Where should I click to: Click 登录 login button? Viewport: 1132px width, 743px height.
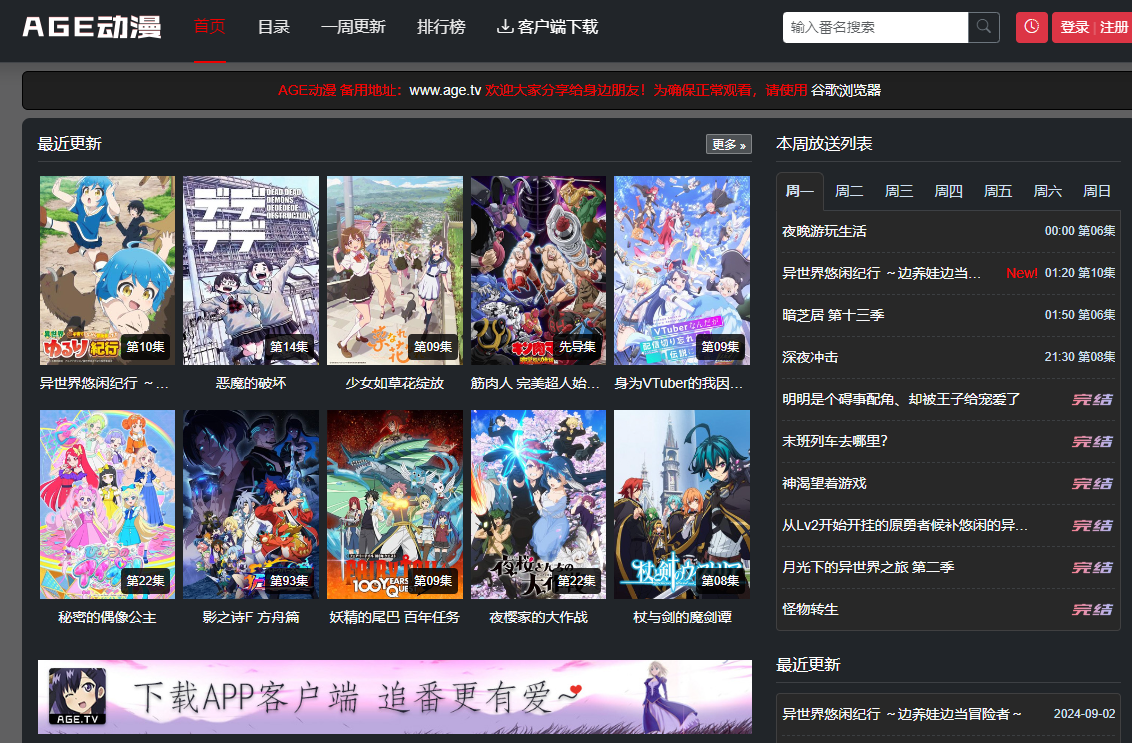click(1075, 27)
